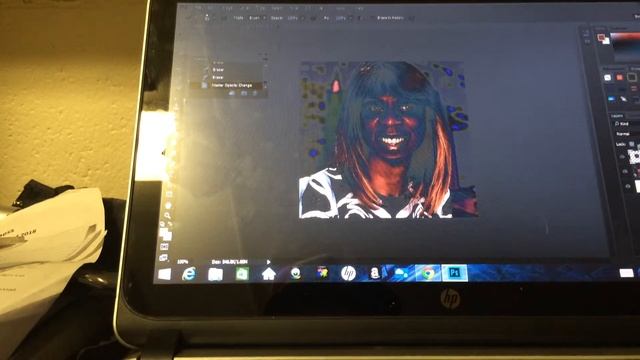Launch Internet Explorer from taskbar
Viewport: 640px width, 360px height.
[x=189, y=274]
